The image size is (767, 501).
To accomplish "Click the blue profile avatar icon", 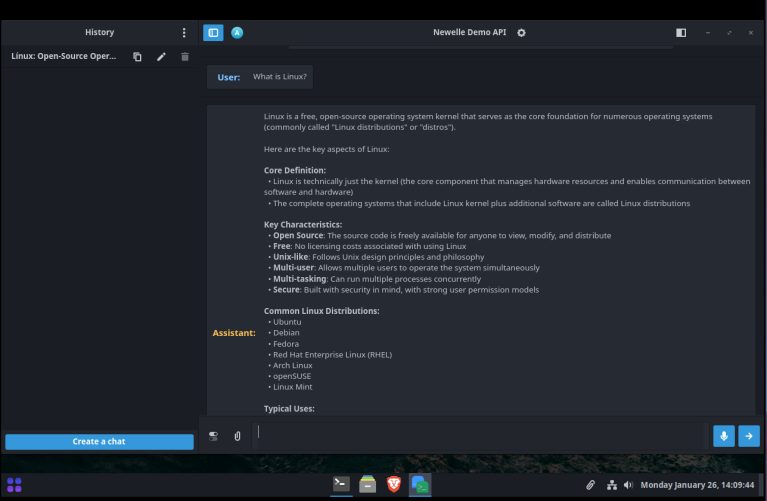I will [x=237, y=33].
